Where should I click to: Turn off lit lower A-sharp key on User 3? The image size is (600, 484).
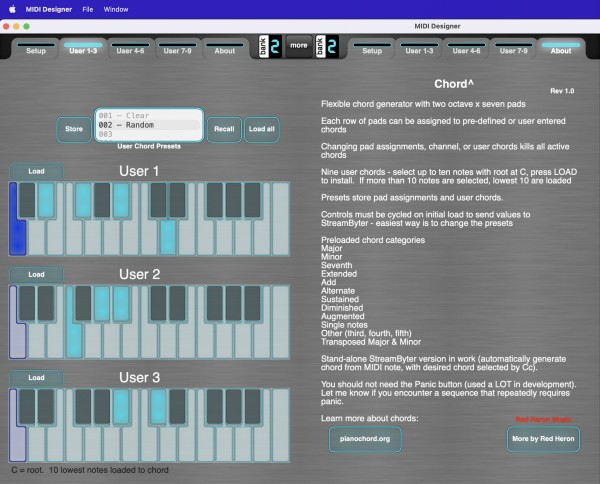[x=121, y=407]
